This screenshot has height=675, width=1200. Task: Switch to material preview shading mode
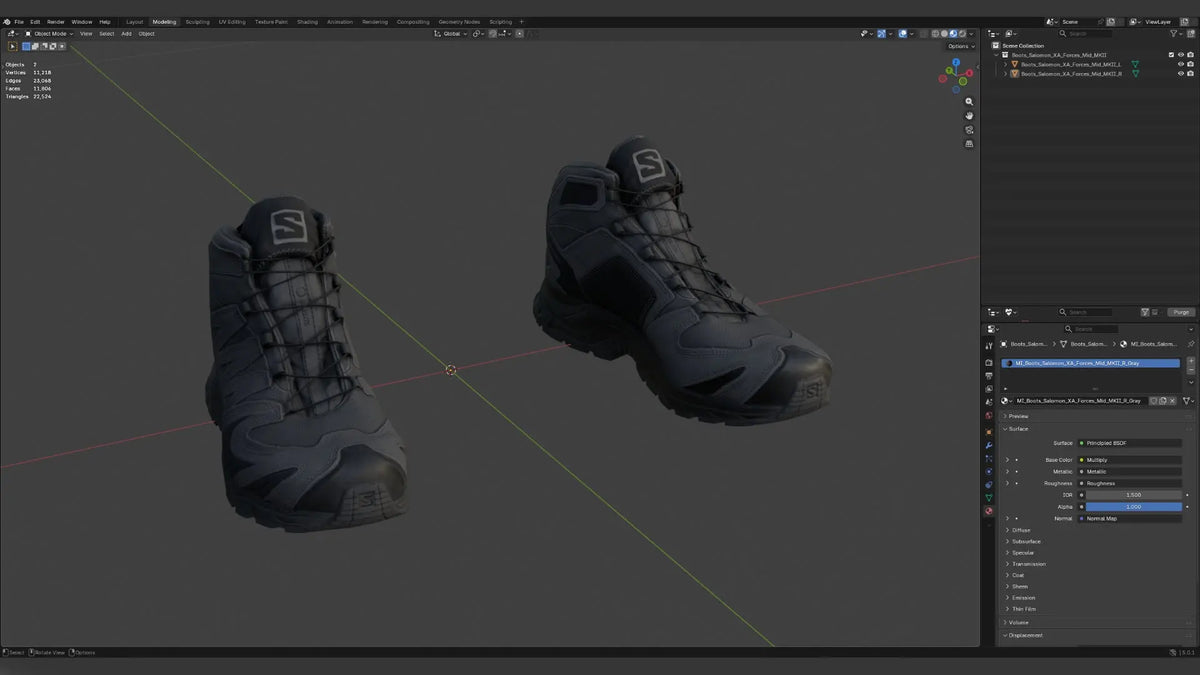point(953,33)
